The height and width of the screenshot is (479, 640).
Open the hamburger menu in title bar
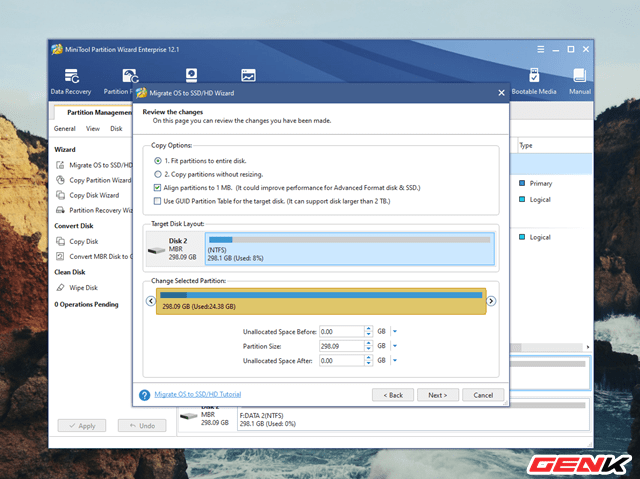click(540, 49)
